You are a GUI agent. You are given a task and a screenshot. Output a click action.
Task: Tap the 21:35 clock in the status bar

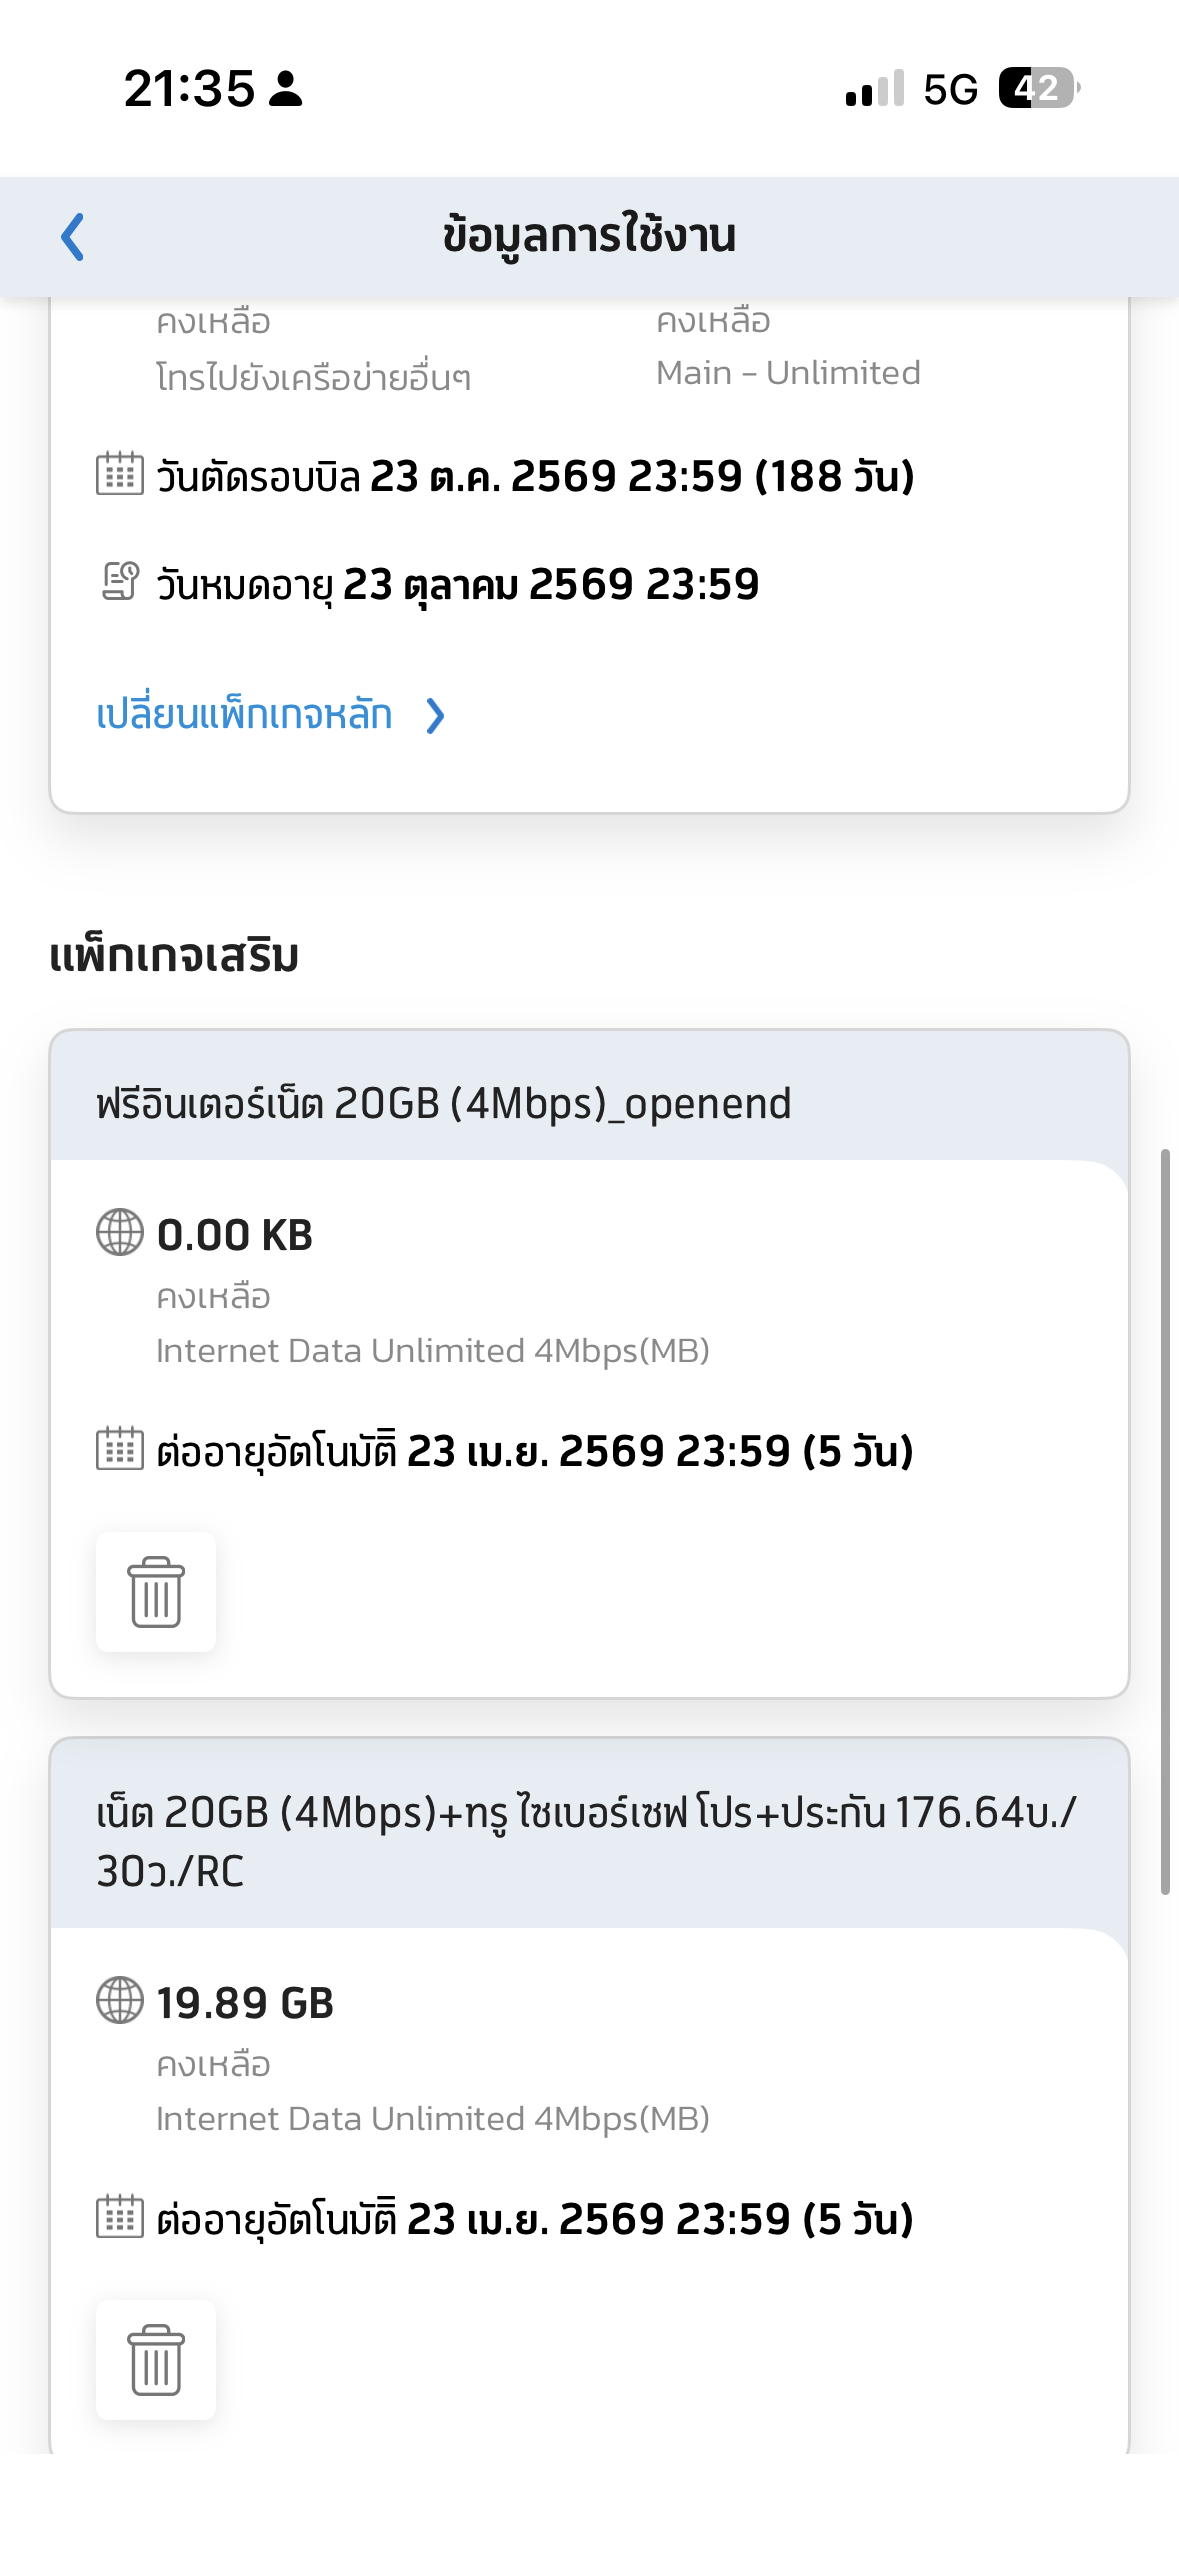click(x=189, y=88)
